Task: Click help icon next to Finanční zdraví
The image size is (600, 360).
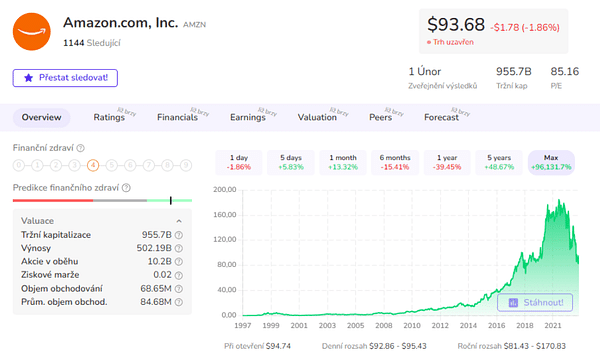Action: (x=80, y=148)
